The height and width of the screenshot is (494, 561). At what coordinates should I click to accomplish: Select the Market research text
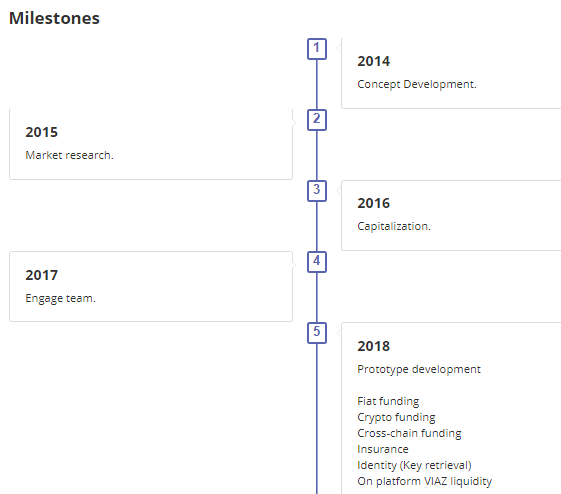point(69,155)
